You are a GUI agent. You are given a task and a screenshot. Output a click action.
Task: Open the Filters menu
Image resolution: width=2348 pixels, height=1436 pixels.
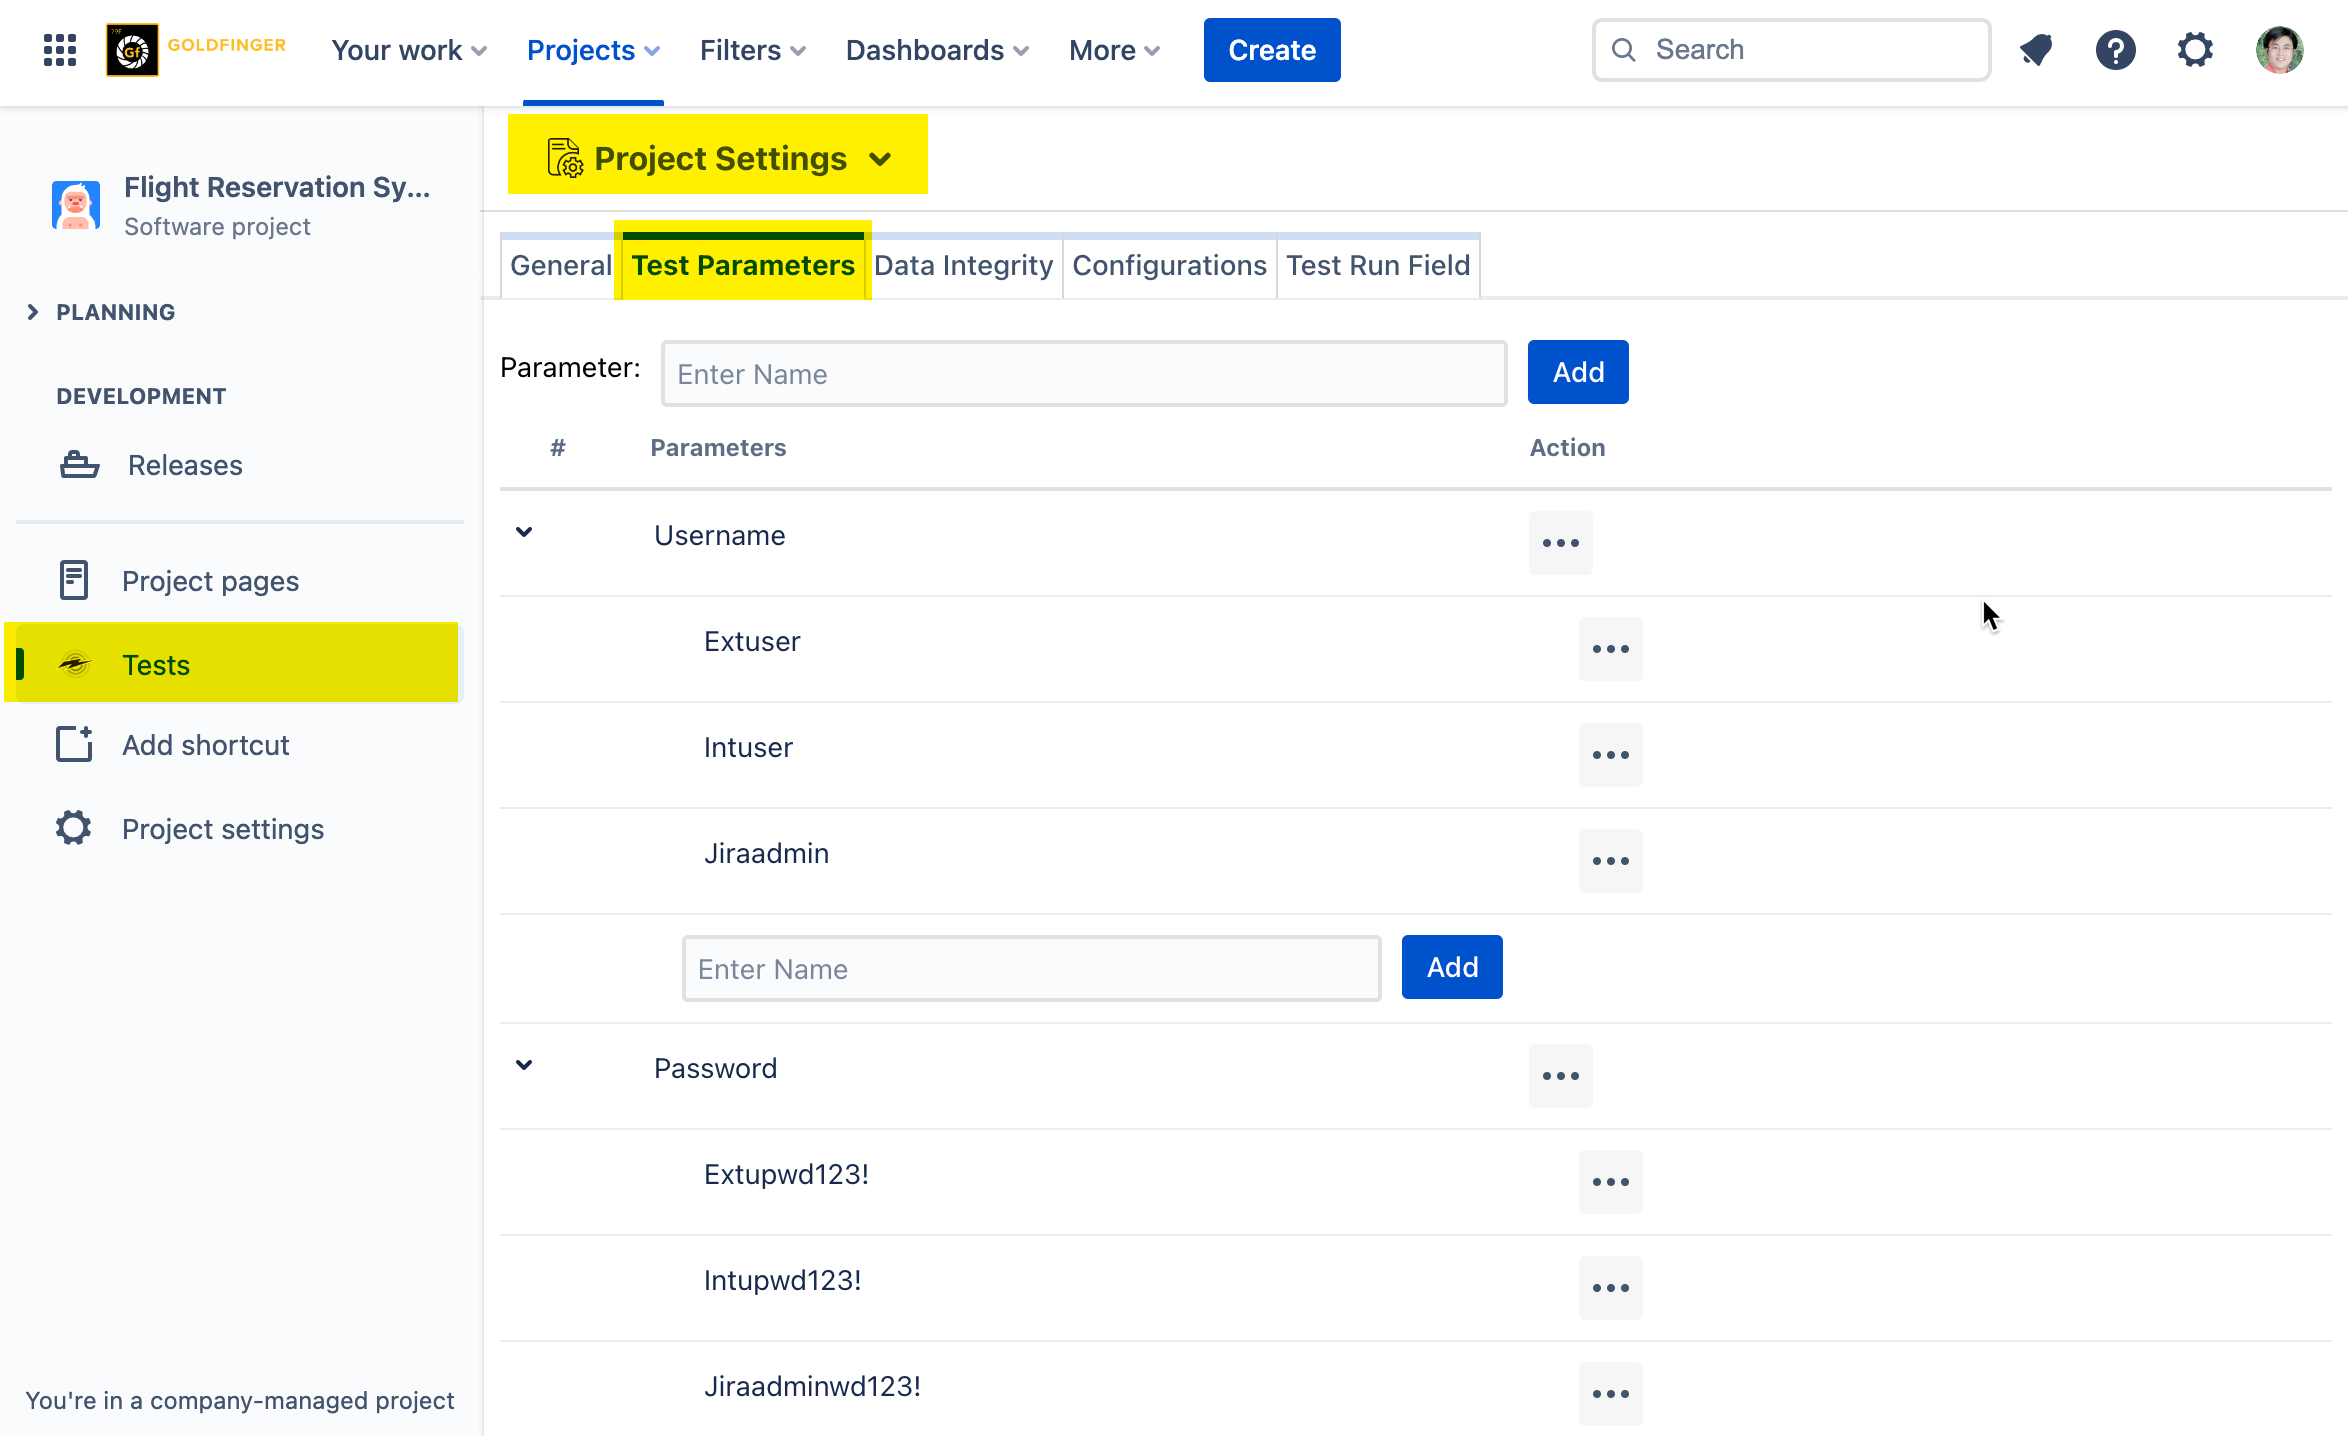pos(752,50)
